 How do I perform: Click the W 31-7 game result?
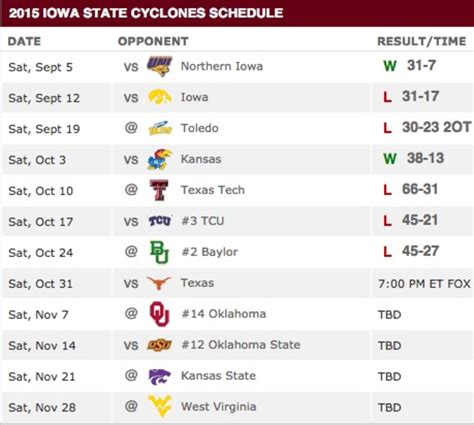click(x=410, y=65)
